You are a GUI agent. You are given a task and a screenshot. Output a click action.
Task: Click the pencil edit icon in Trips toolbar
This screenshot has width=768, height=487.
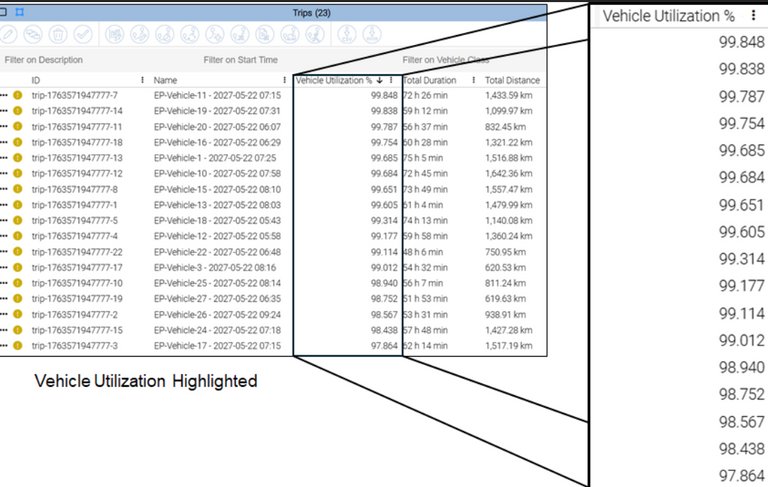click(x=8, y=34)
